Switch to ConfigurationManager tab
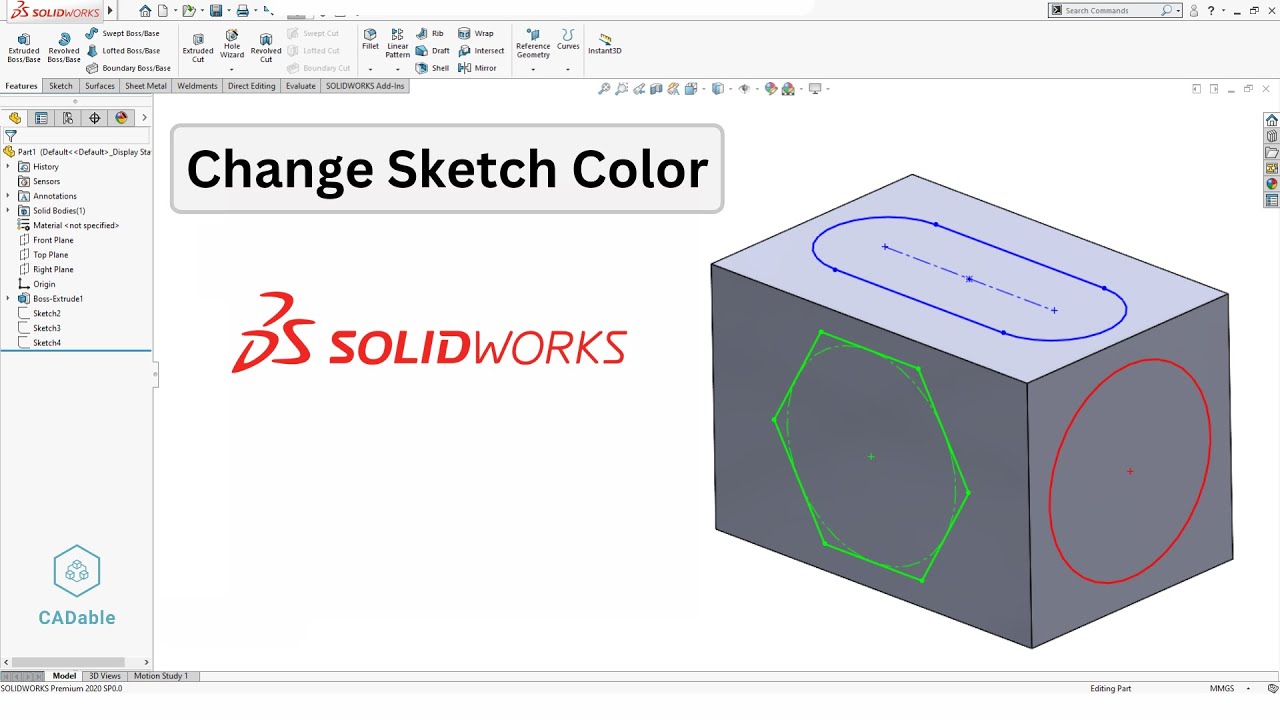The image size is (1280, 720). point(68,118)
